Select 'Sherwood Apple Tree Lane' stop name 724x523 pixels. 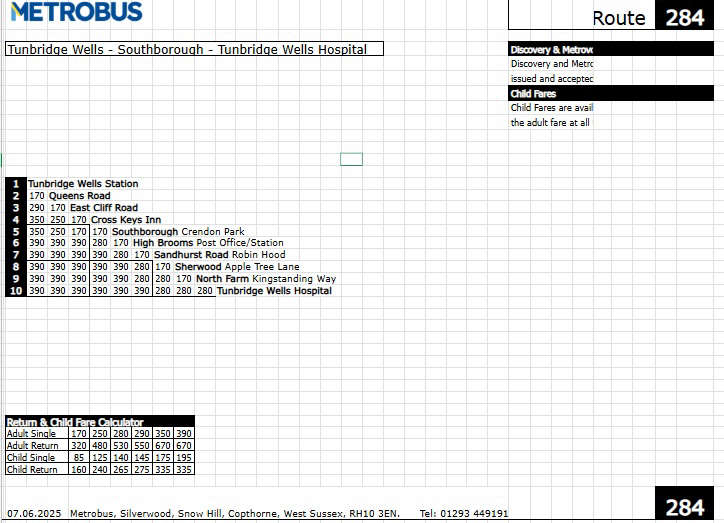coord(237,267)
